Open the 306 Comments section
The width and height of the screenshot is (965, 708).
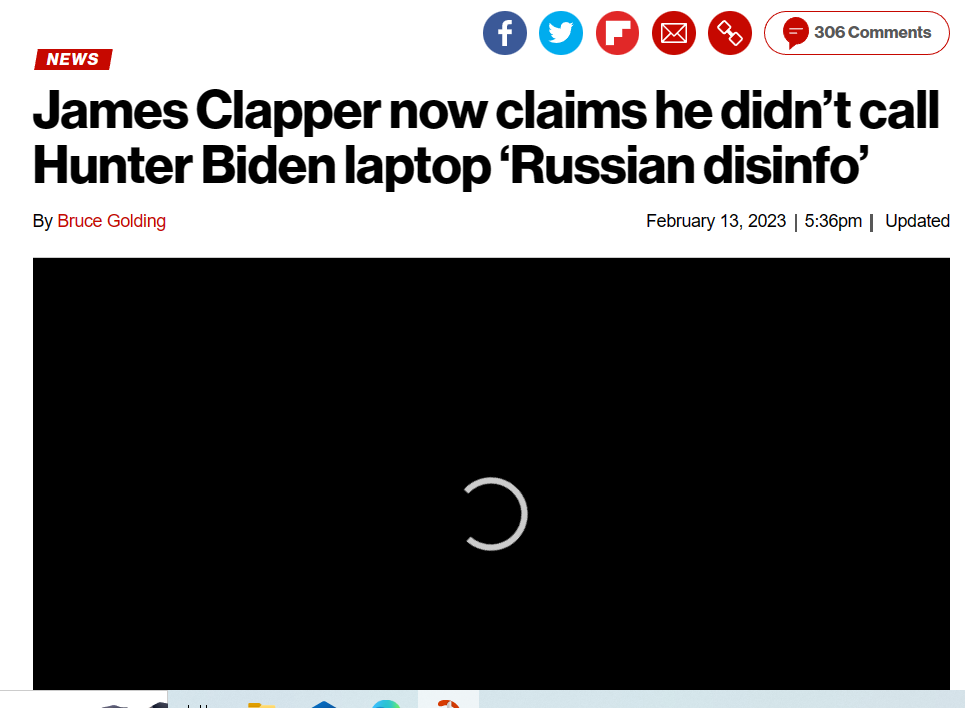(857, 33)
